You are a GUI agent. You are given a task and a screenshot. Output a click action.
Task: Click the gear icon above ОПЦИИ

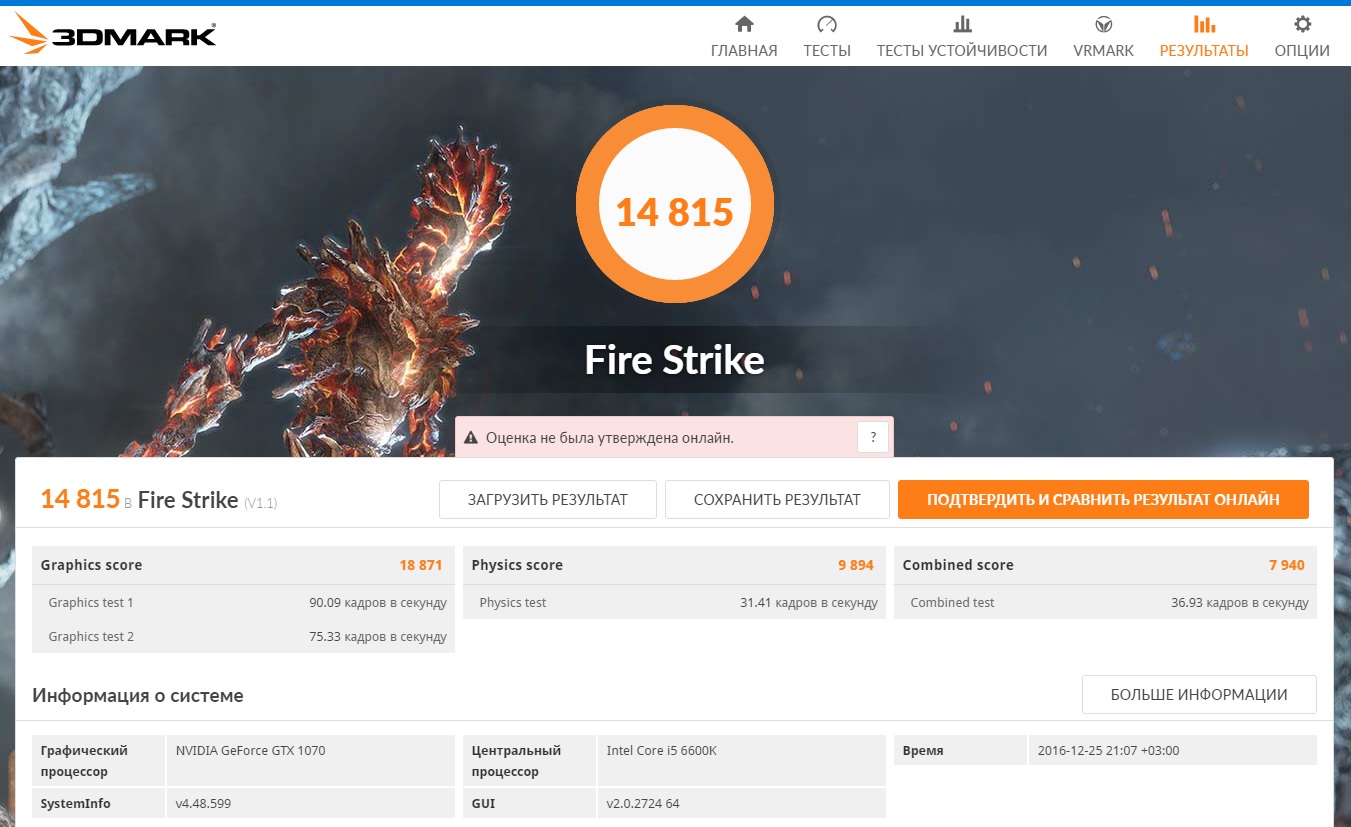1302,24
